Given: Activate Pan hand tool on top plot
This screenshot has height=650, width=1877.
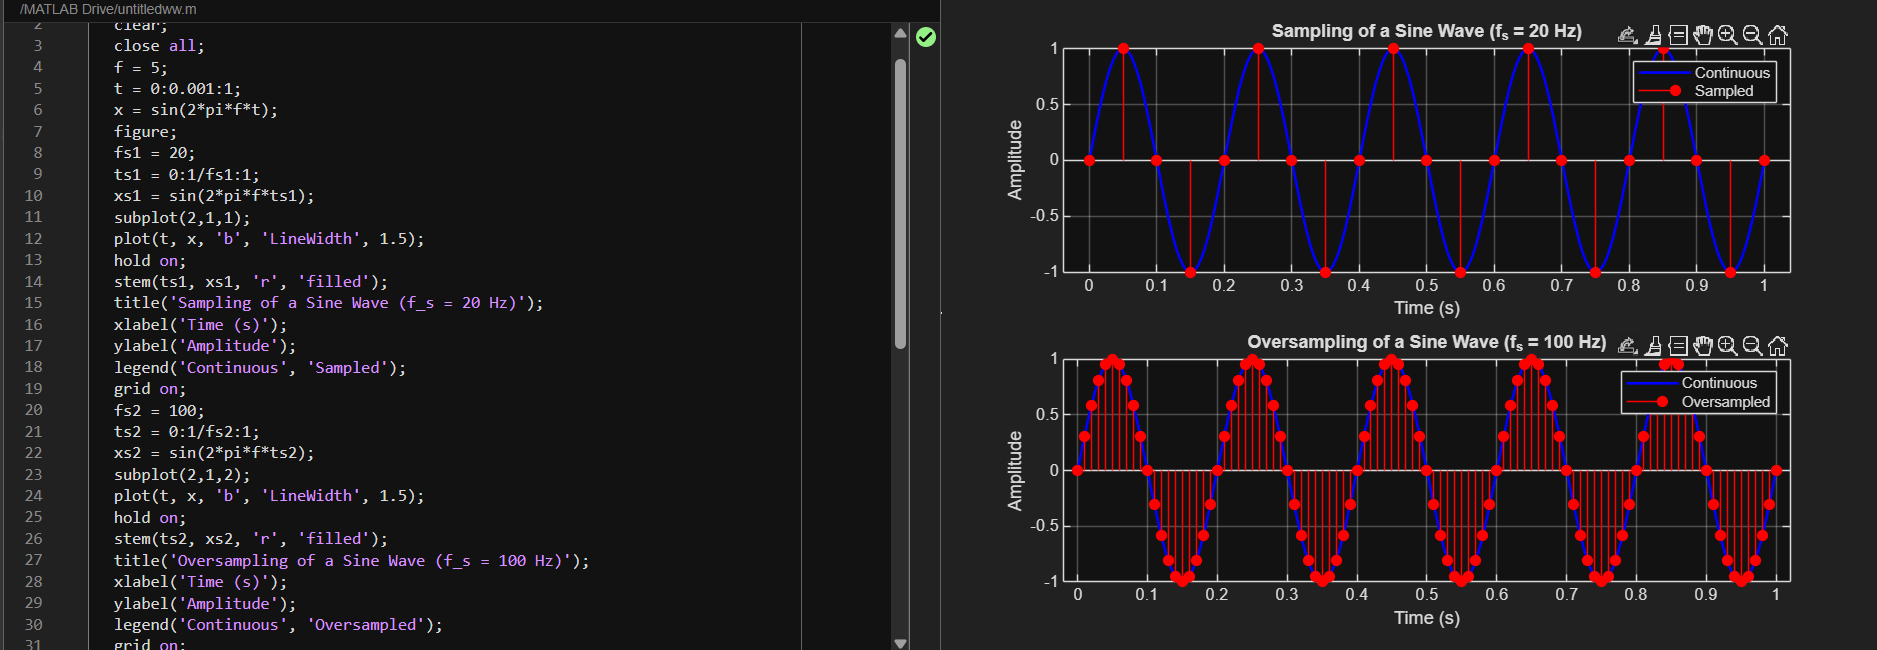Looking at the screenshot, I should [x=1703, y=35].
